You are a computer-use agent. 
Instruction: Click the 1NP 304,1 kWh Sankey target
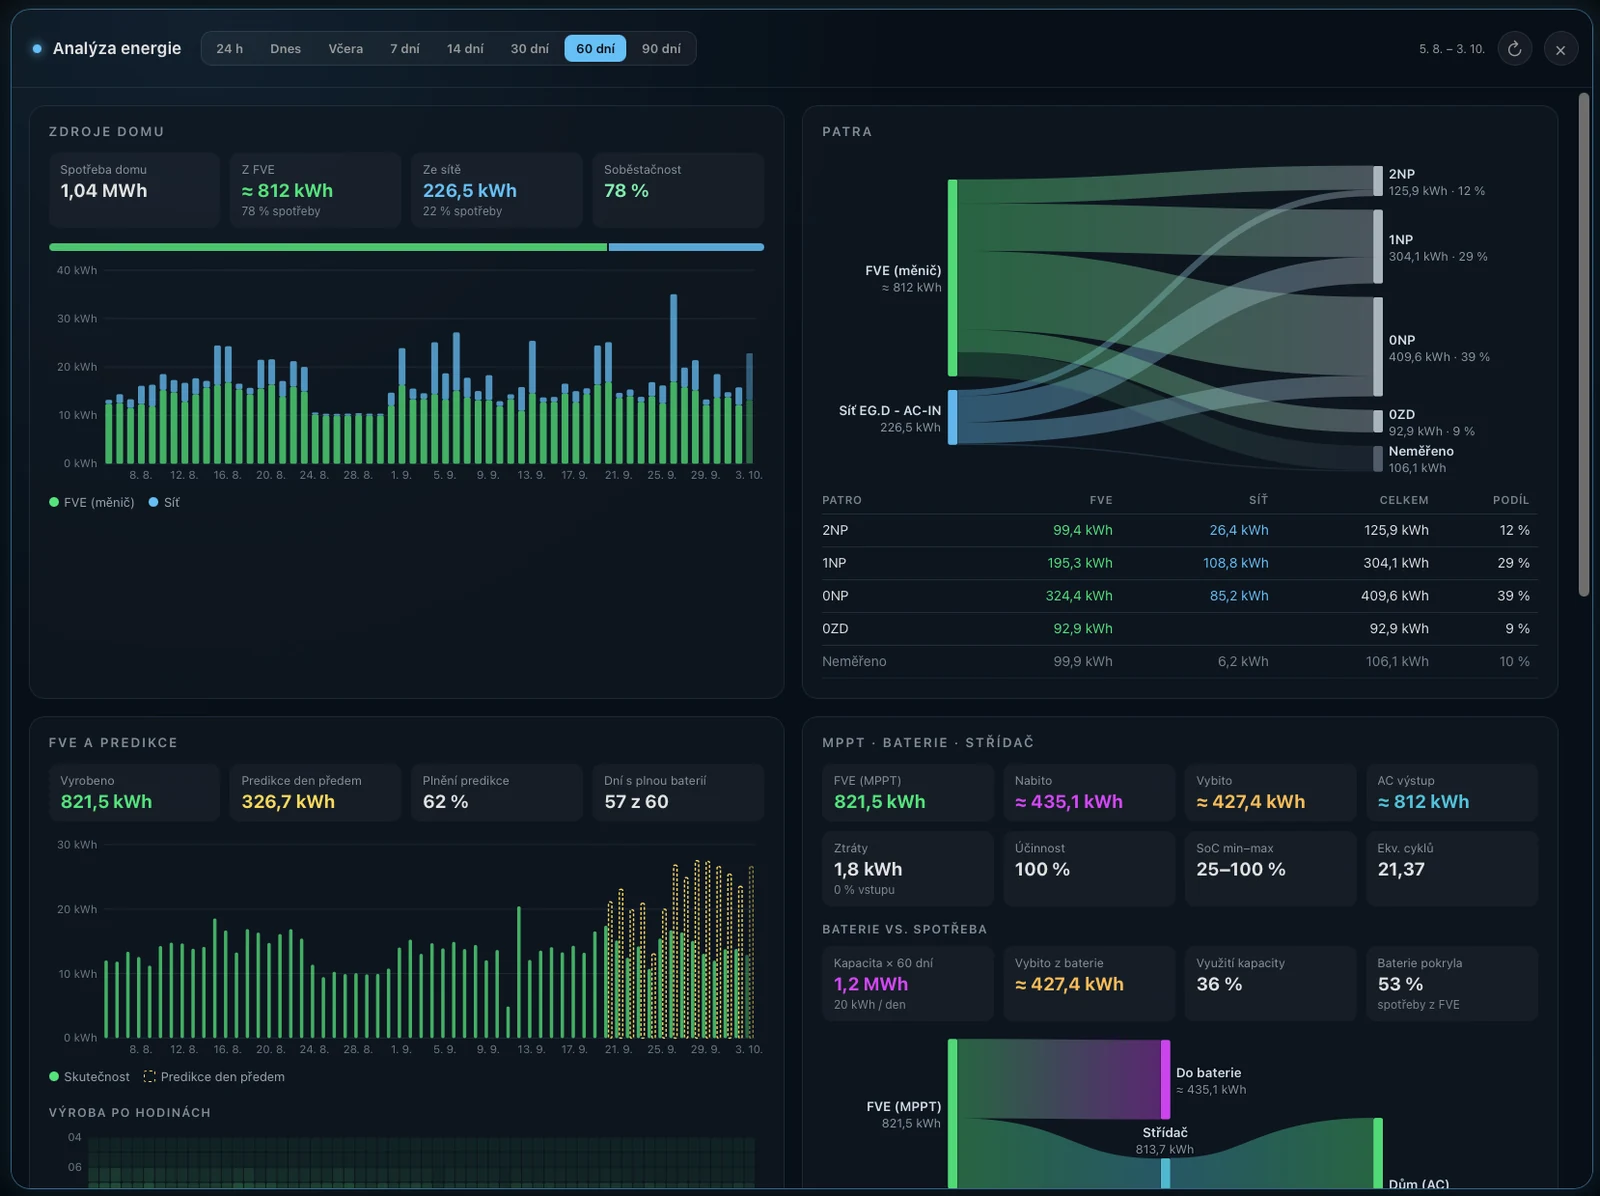[x=1378, y=246]
